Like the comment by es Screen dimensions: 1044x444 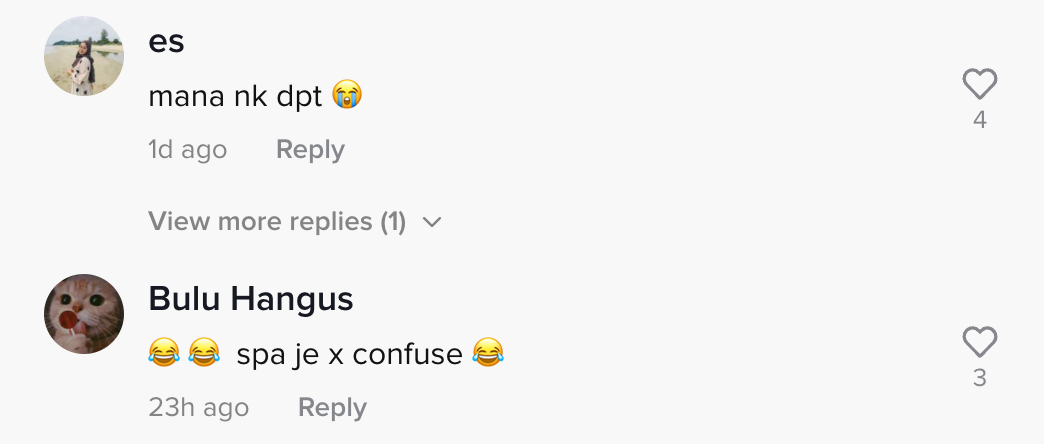pyautogui.click(x=979, y=85)
